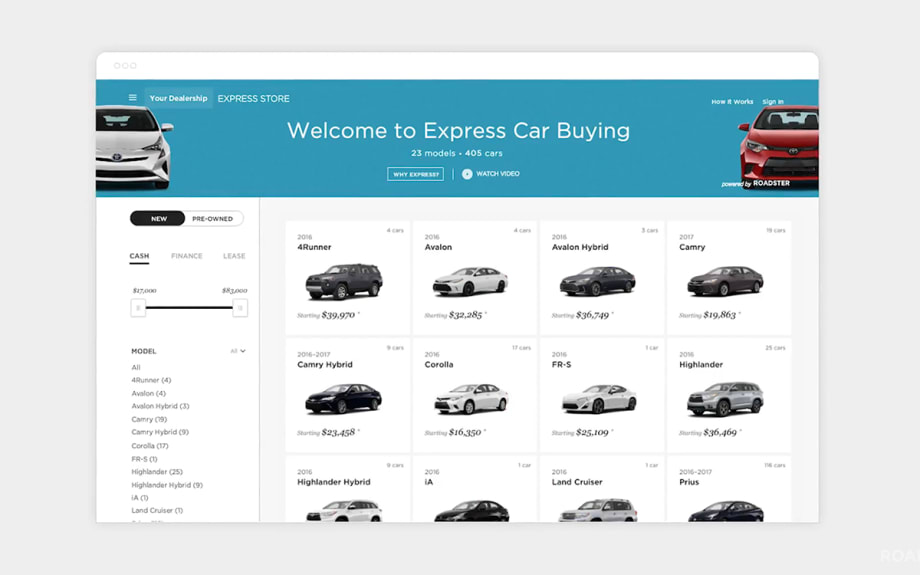Select All in the model filter list
Image resolution: width=920 pixels, height=575 pixels.
point(136,367)
